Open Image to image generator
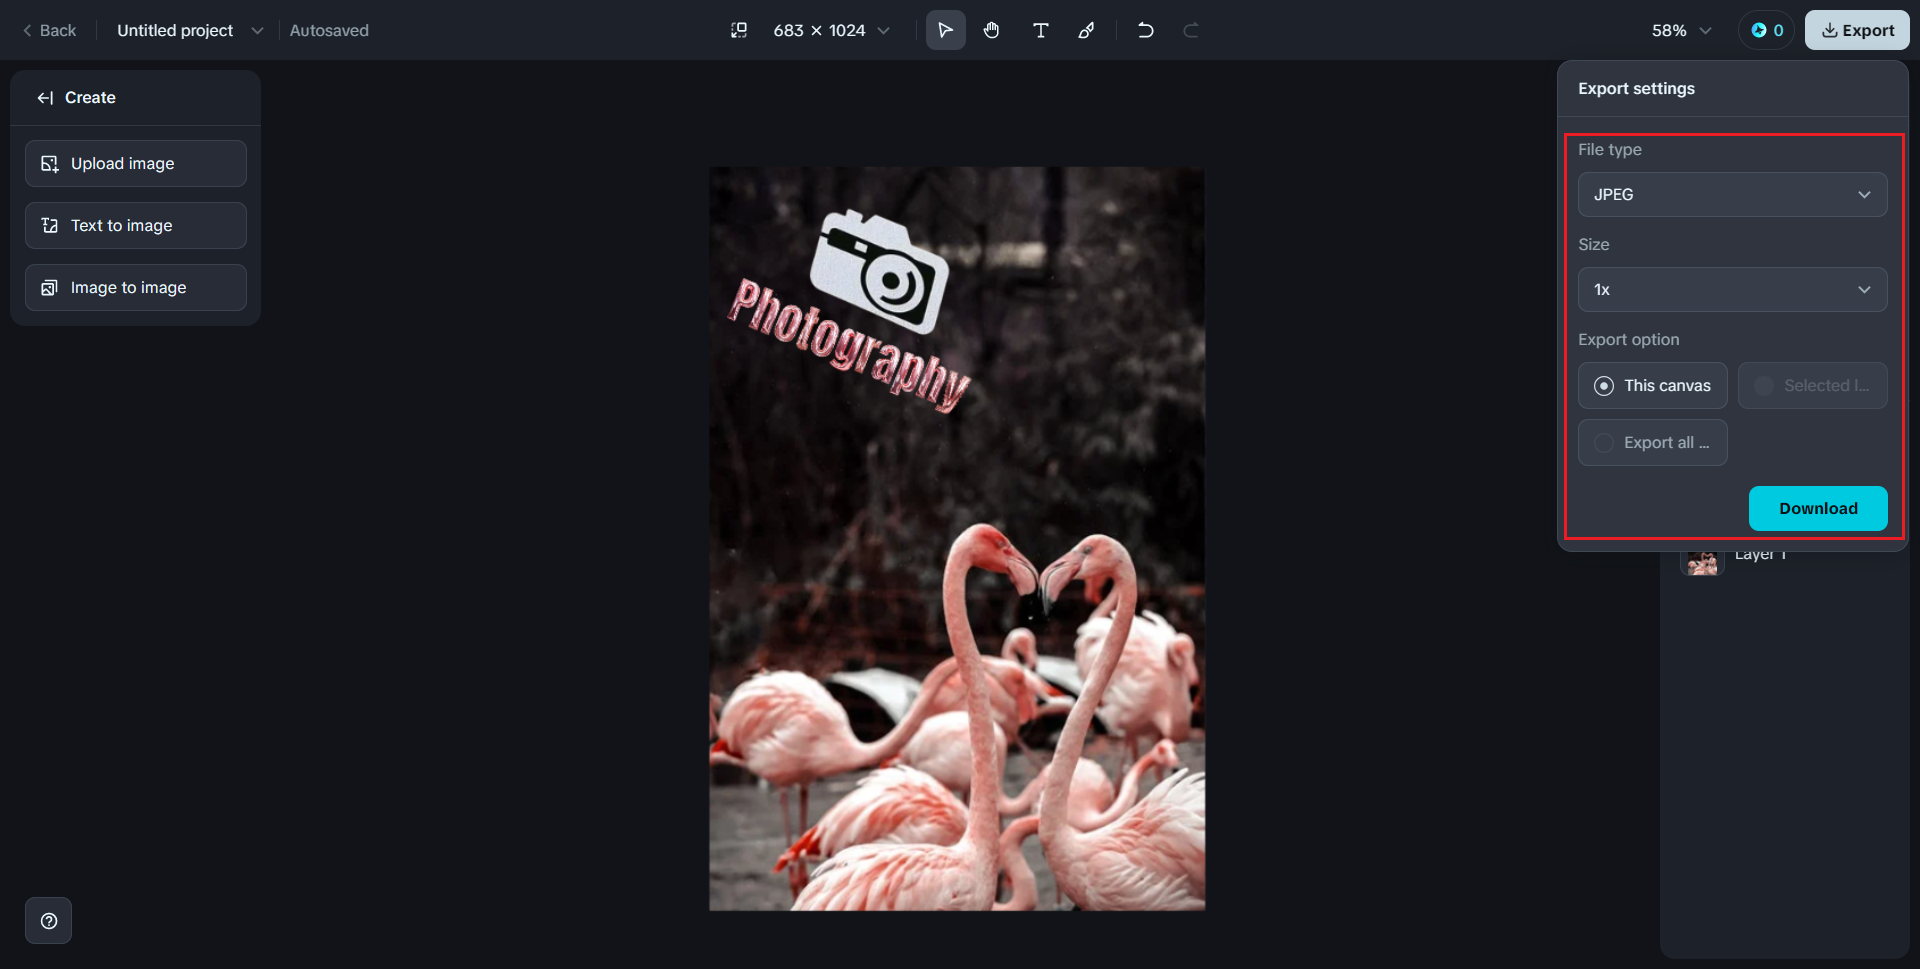Viewport: 1920px width, 969px height. click(x=136, y=287)
